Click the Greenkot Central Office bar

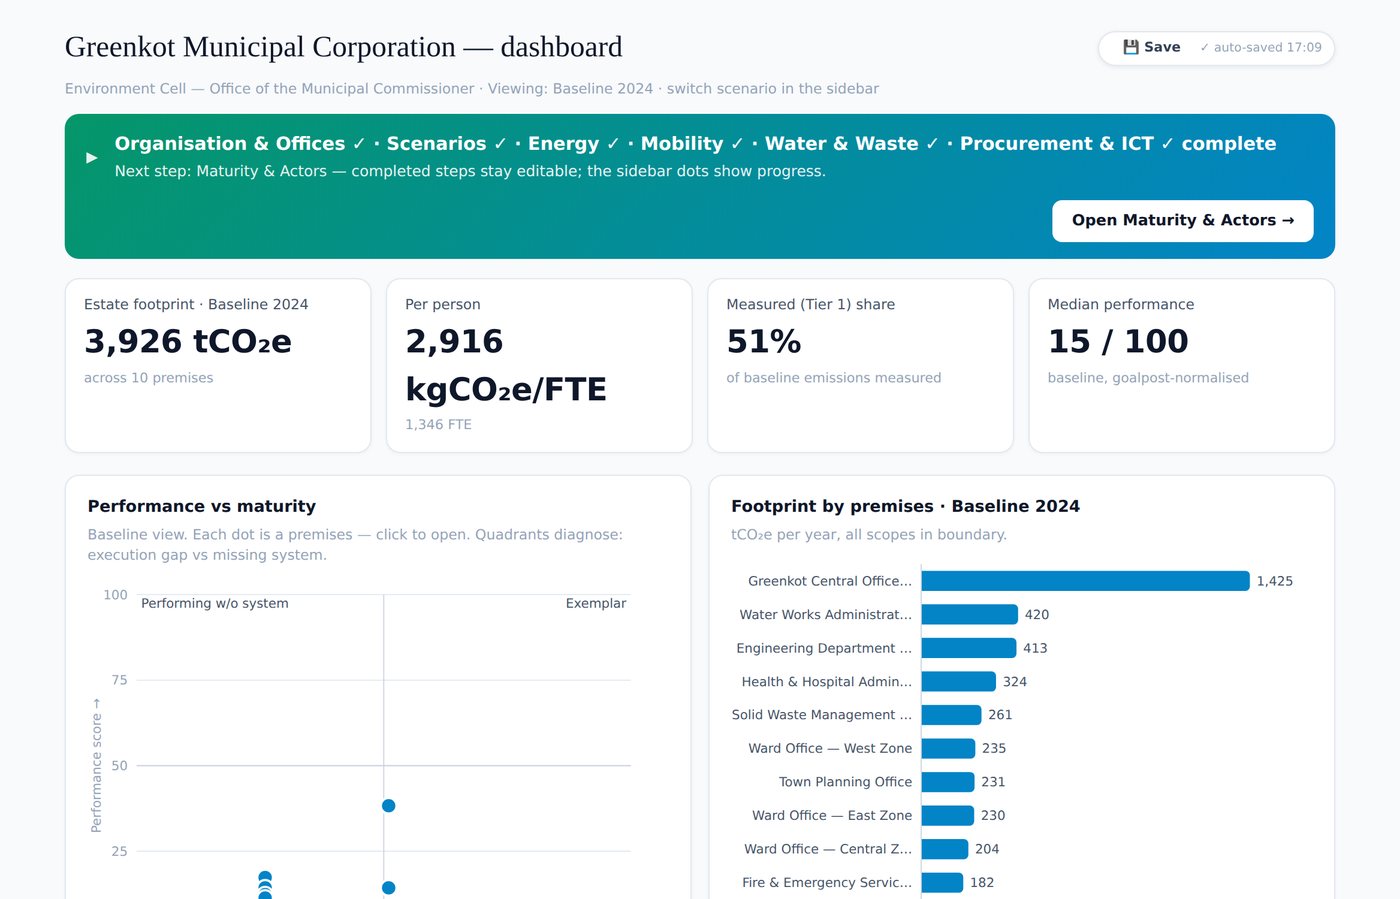pyautogui.click(x=1085, y=581)
